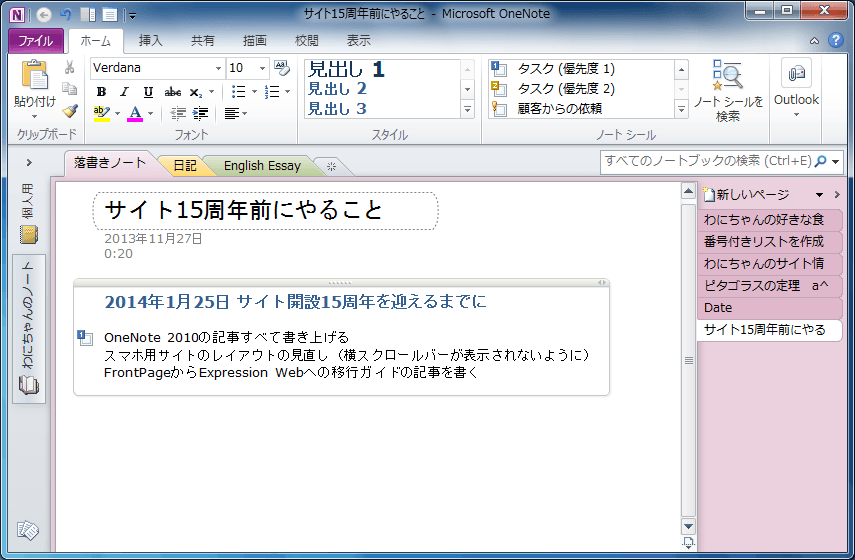This screenshot has height=560, width=855.
Task: Apply yellow text highlight color
Action: (x=101, y=113)
